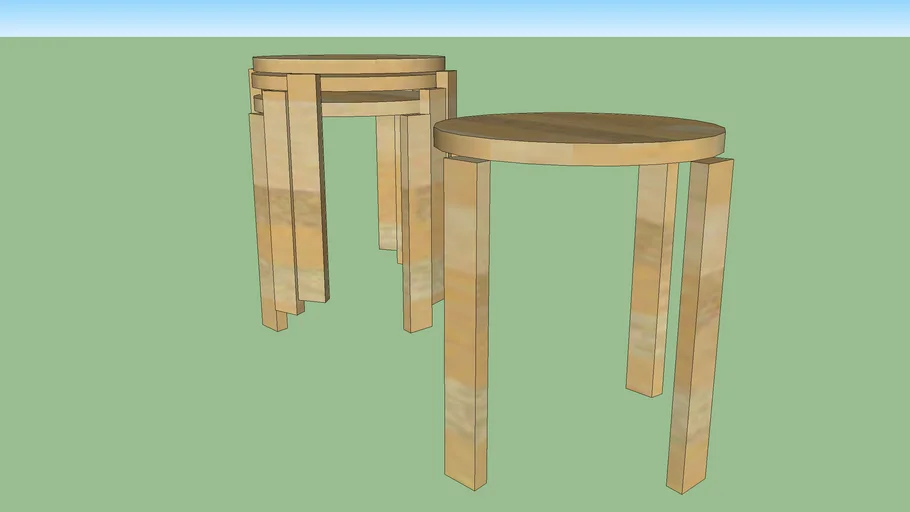Click the widest front leg of stacked stools
This screenshot has width=910, height=512.
pyautogui.click(x=308, y=190)
